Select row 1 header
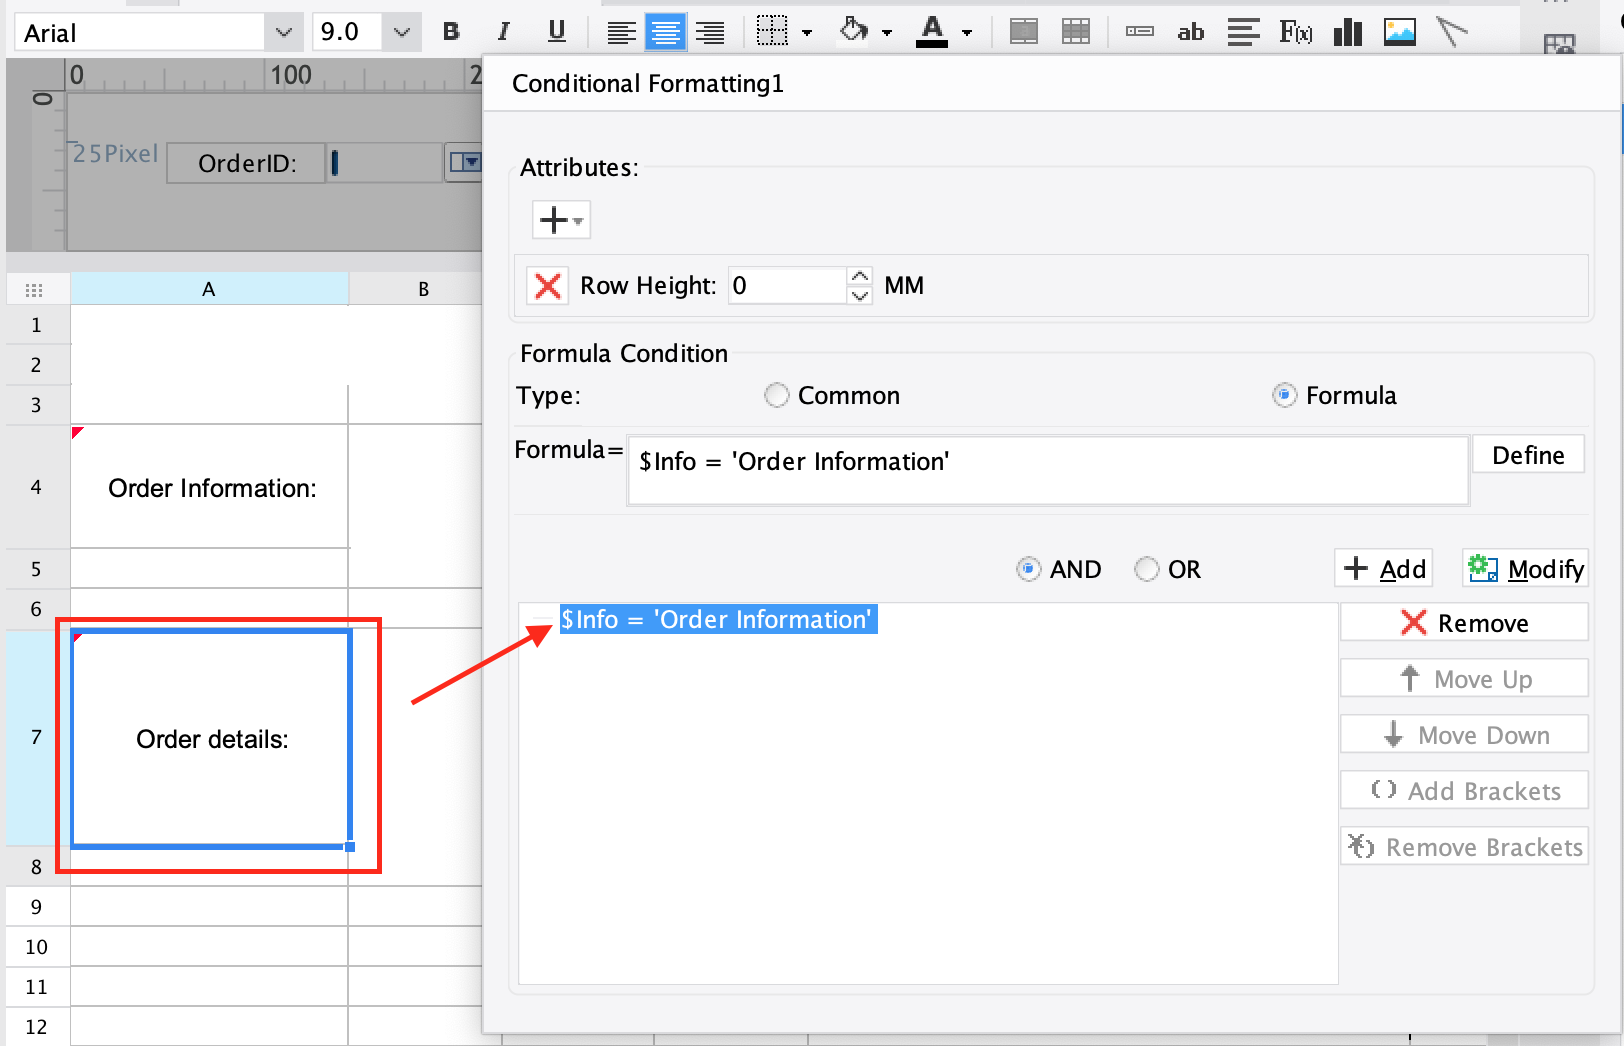 [37, 325]
